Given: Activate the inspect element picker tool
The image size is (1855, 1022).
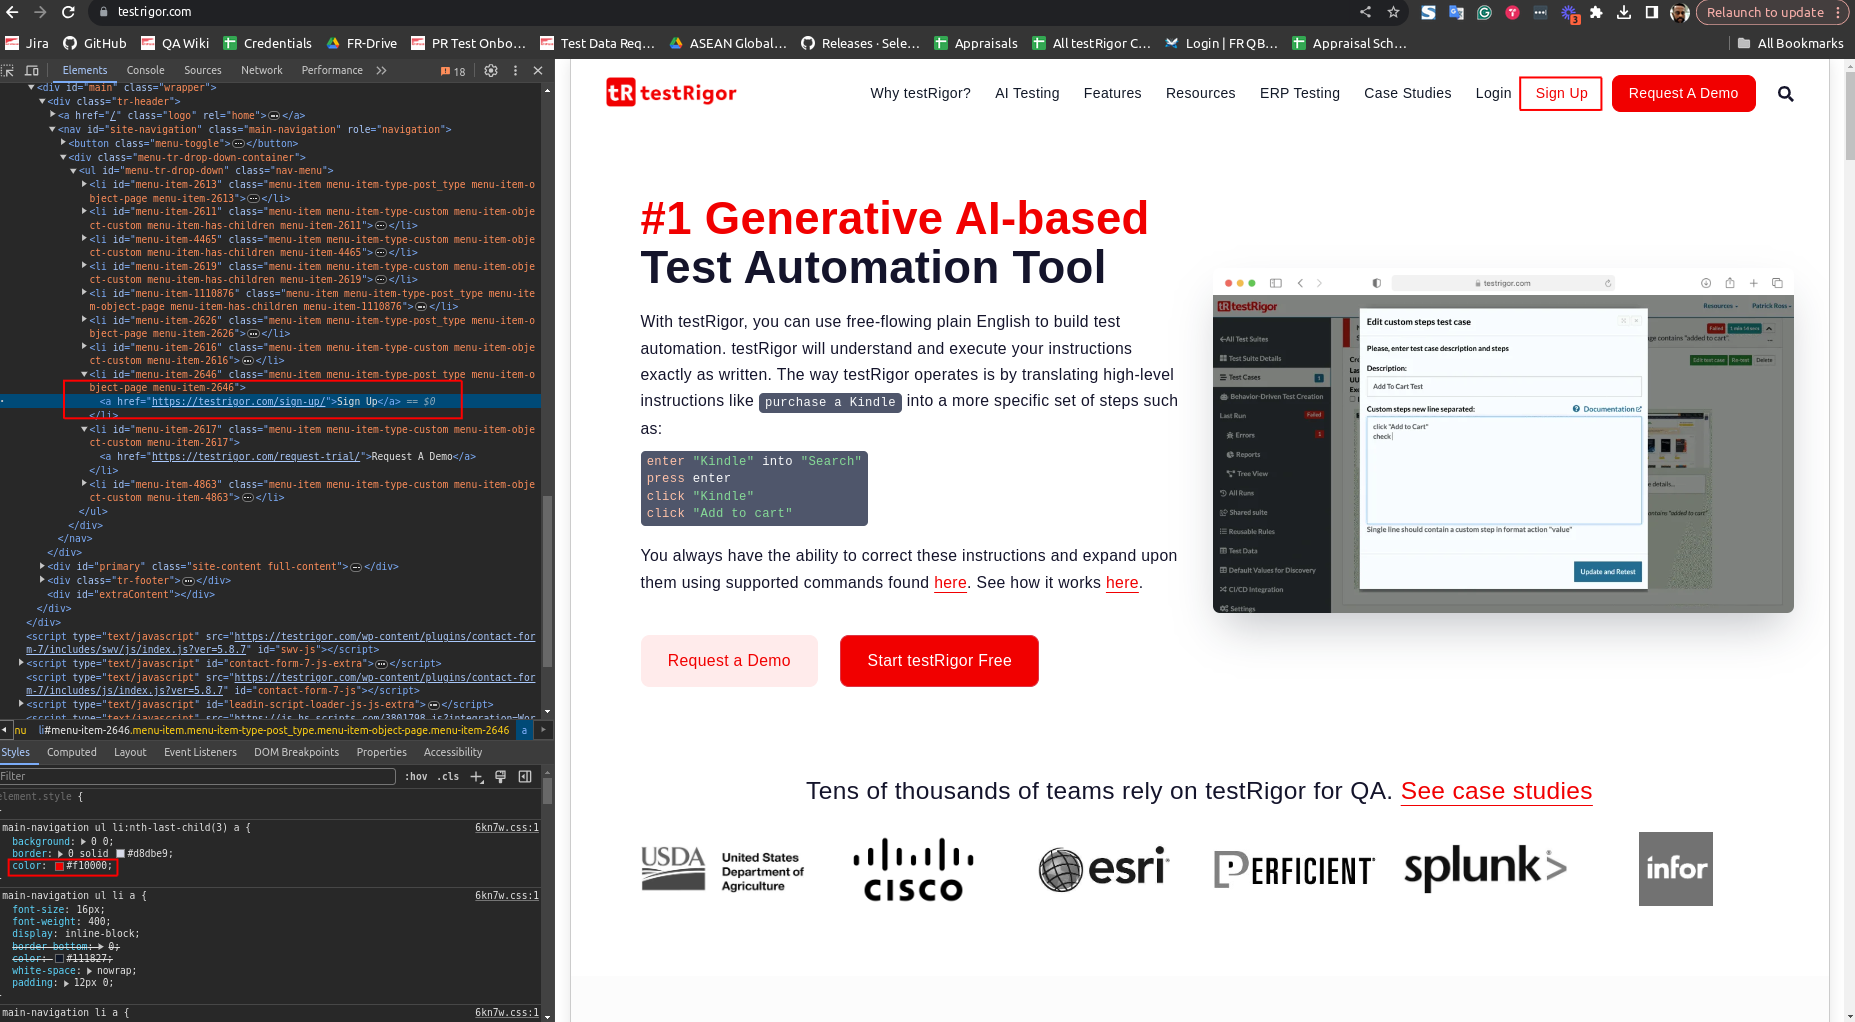Looking at the screenshot, I should (x=8, y=71).
